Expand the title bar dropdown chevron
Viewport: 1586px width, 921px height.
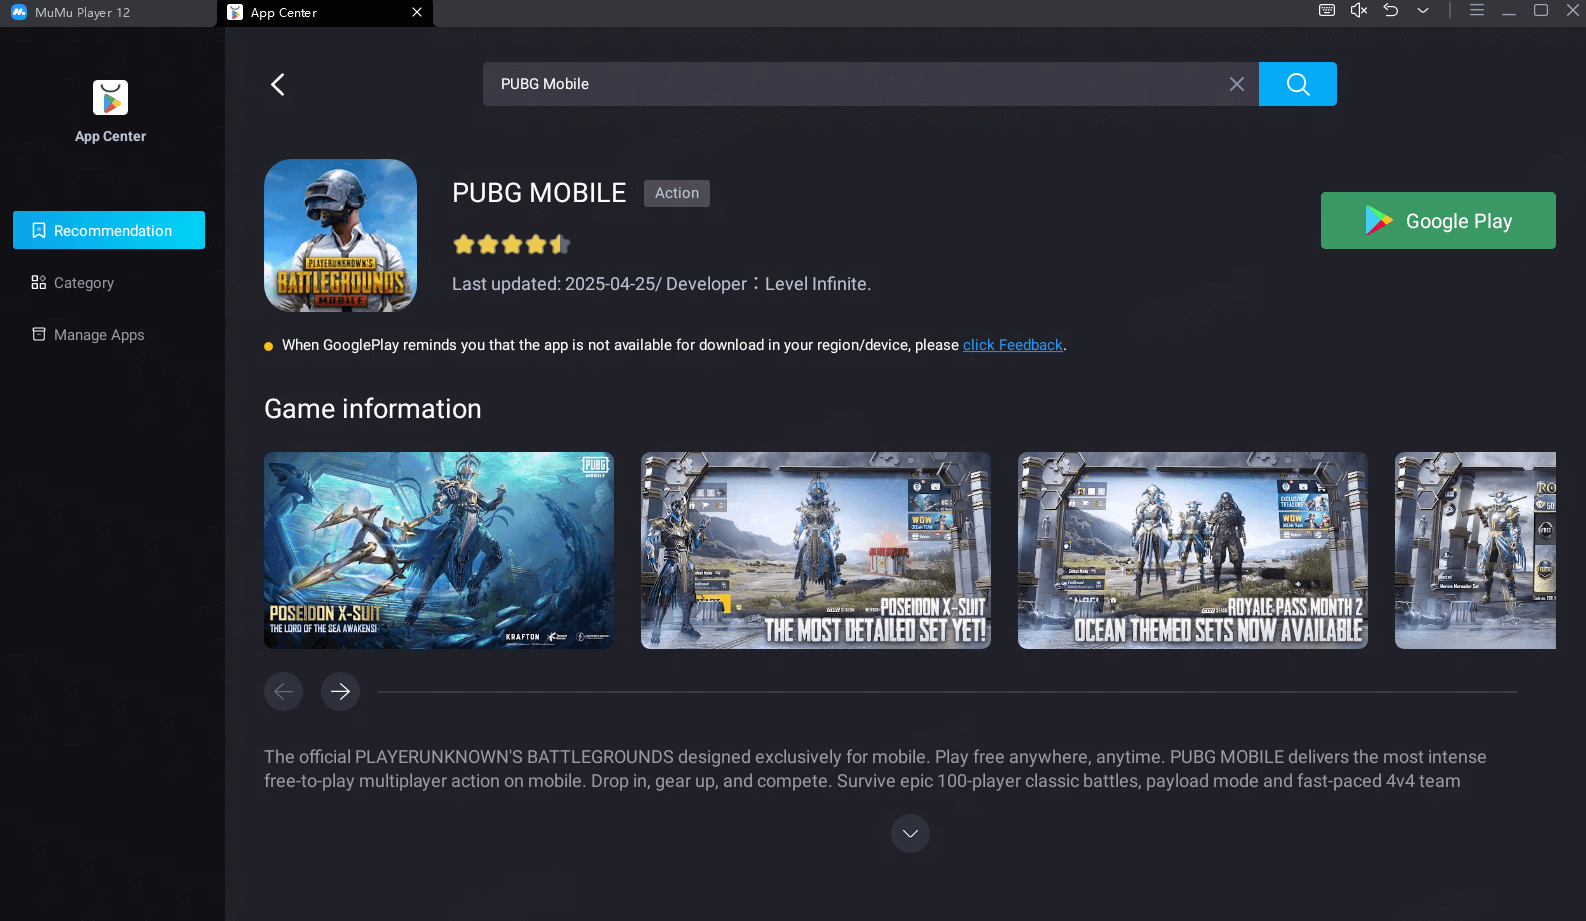point(1422,10)
